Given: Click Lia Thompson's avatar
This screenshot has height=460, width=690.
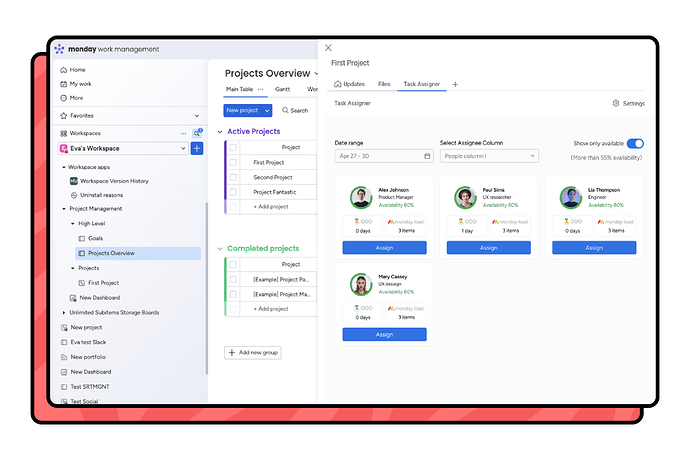Looking at the screenshot, I should [x=571, y=197].
